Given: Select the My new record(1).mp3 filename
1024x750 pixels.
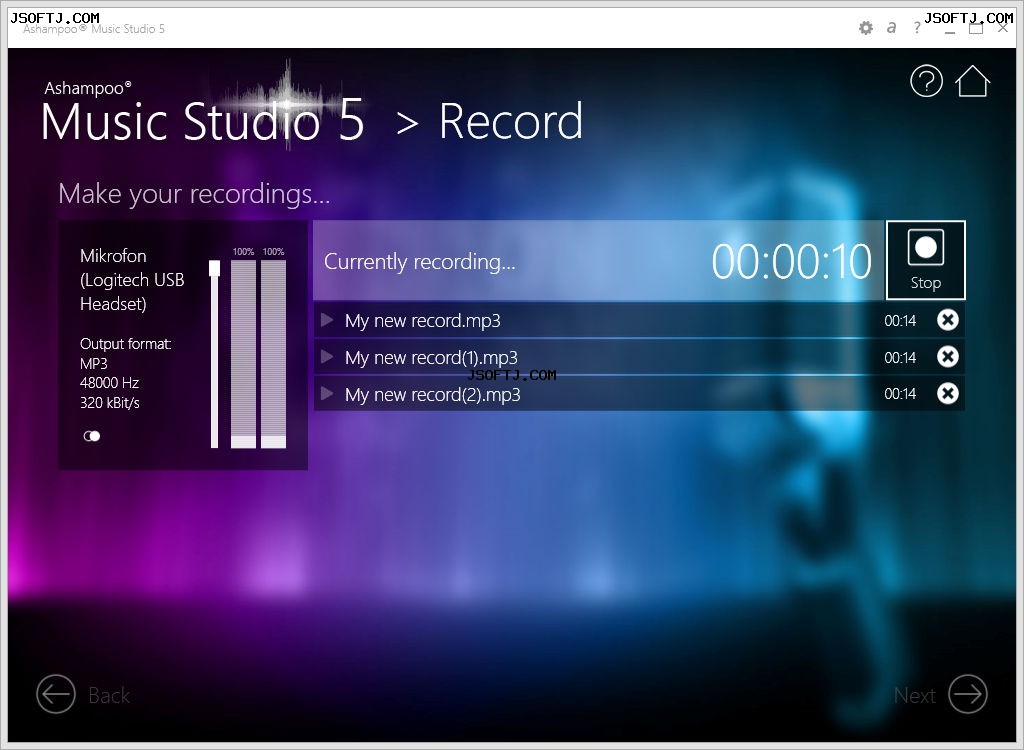Looking at the screenshot, I should 431,357.
